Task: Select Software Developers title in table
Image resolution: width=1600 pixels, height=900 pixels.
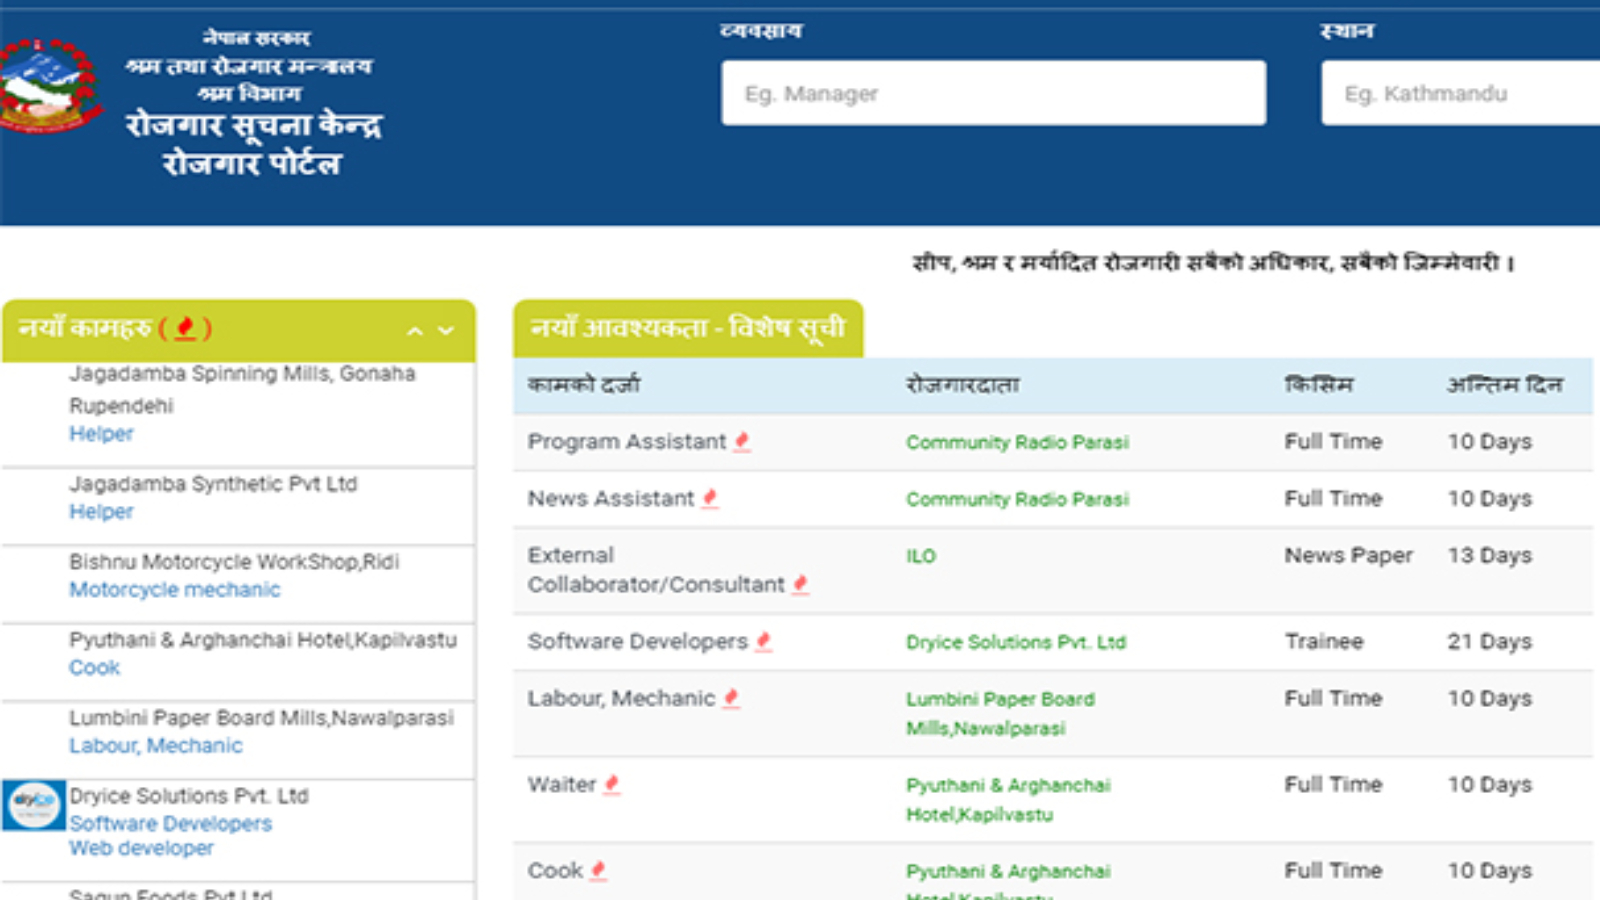Action: pos(638,641)
